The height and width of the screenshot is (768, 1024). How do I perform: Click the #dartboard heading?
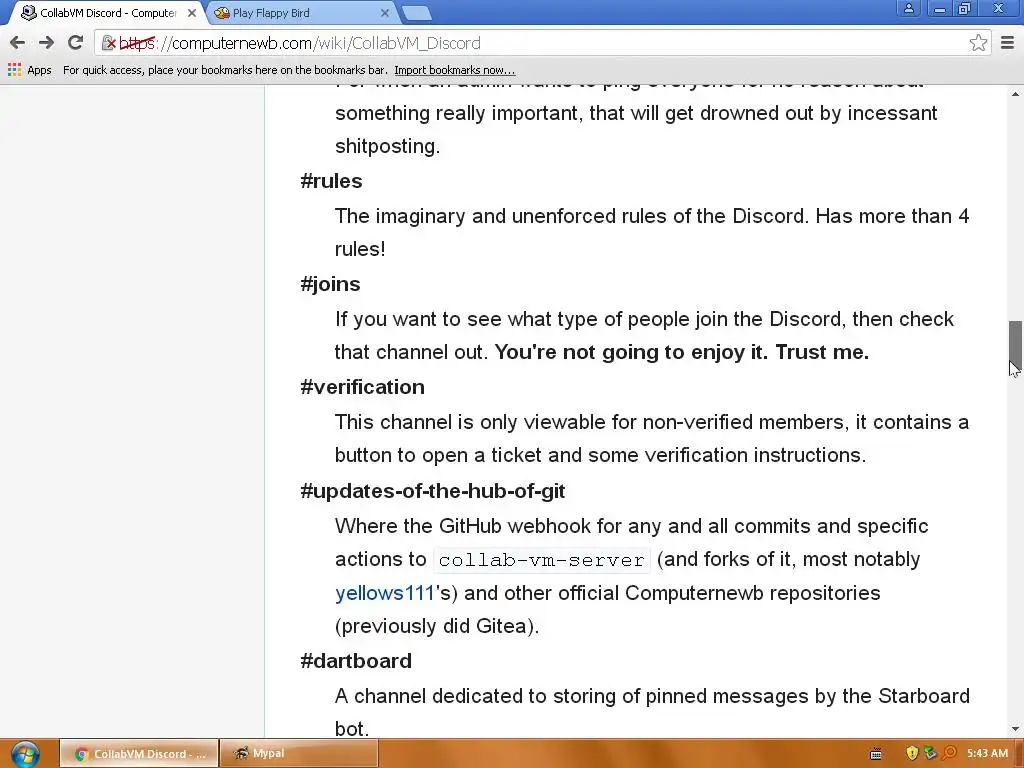pyautogui.click(x=356, y=661)
